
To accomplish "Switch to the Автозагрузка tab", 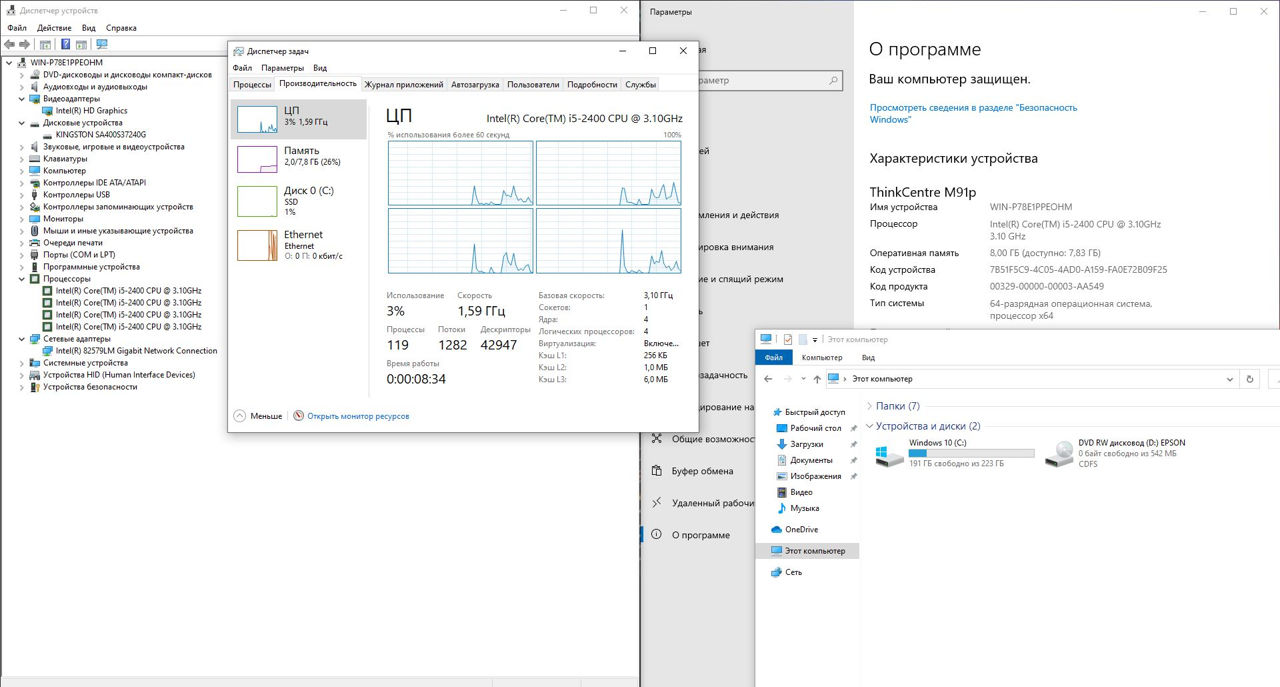I will coord(475,85).
